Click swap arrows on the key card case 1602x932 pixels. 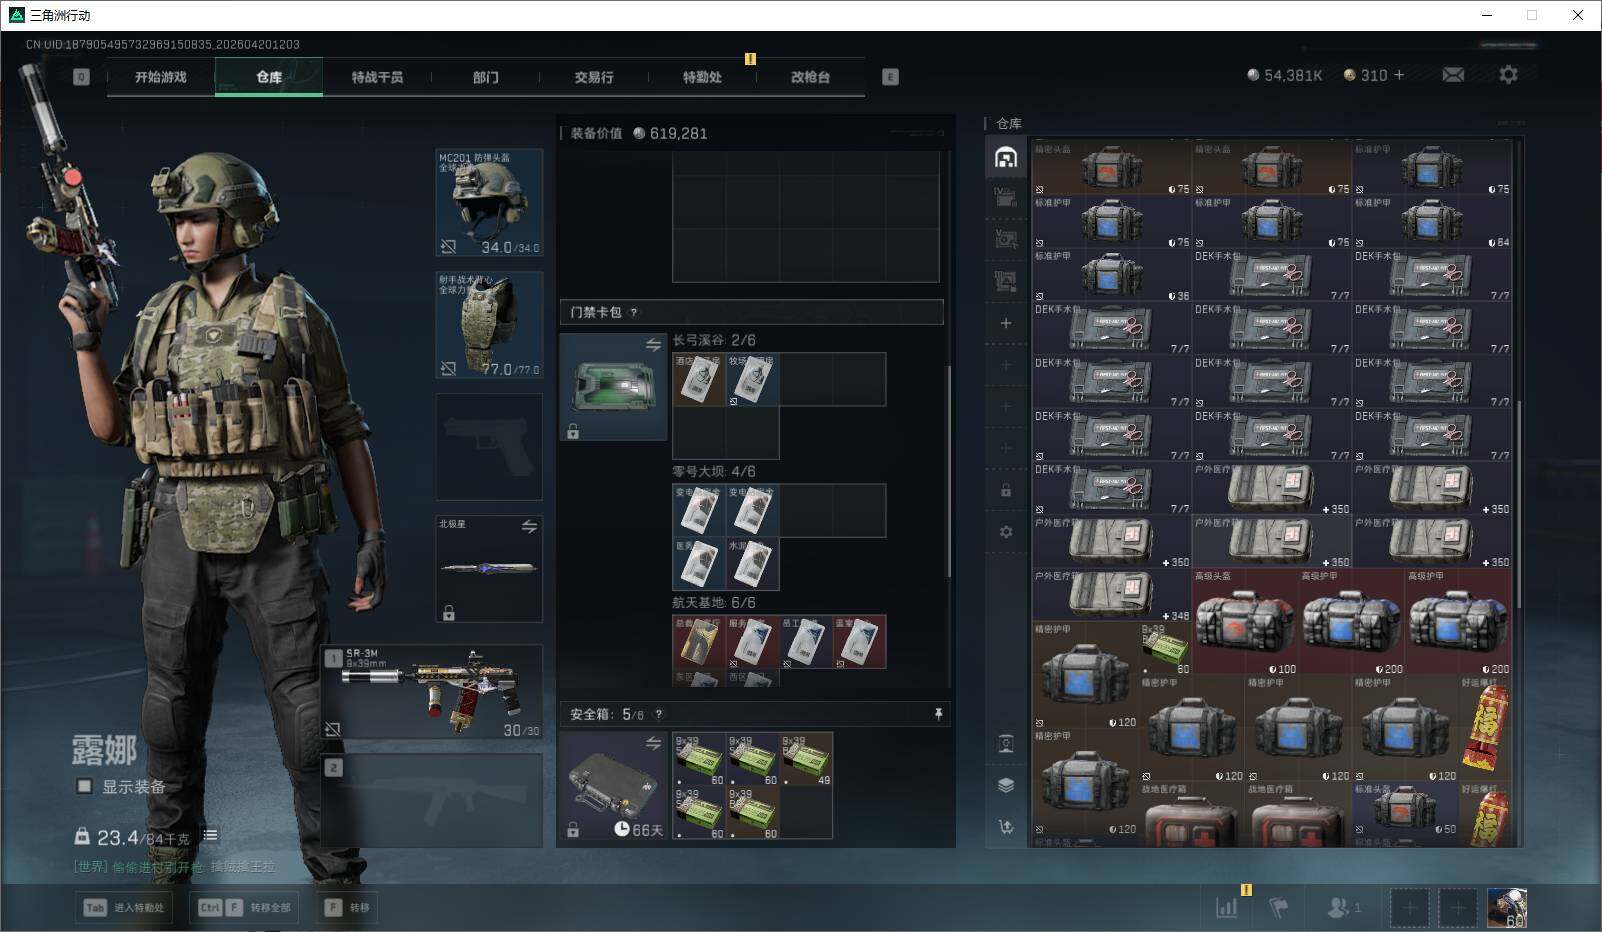click(x=653, y=345)
